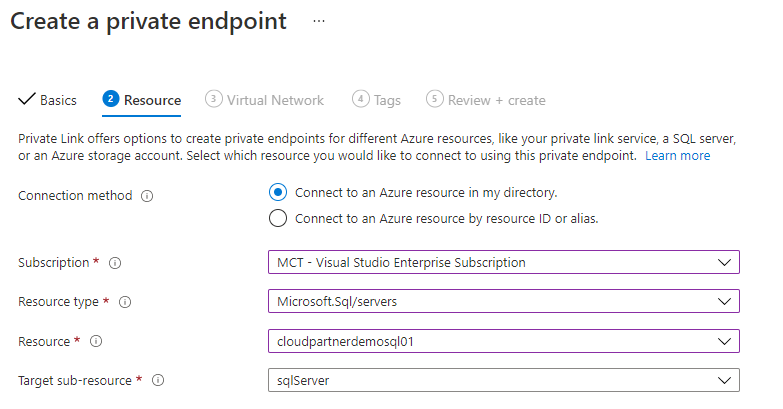Click the step 2 Resource circle icon
783x409 pixels.
[110, 99]
